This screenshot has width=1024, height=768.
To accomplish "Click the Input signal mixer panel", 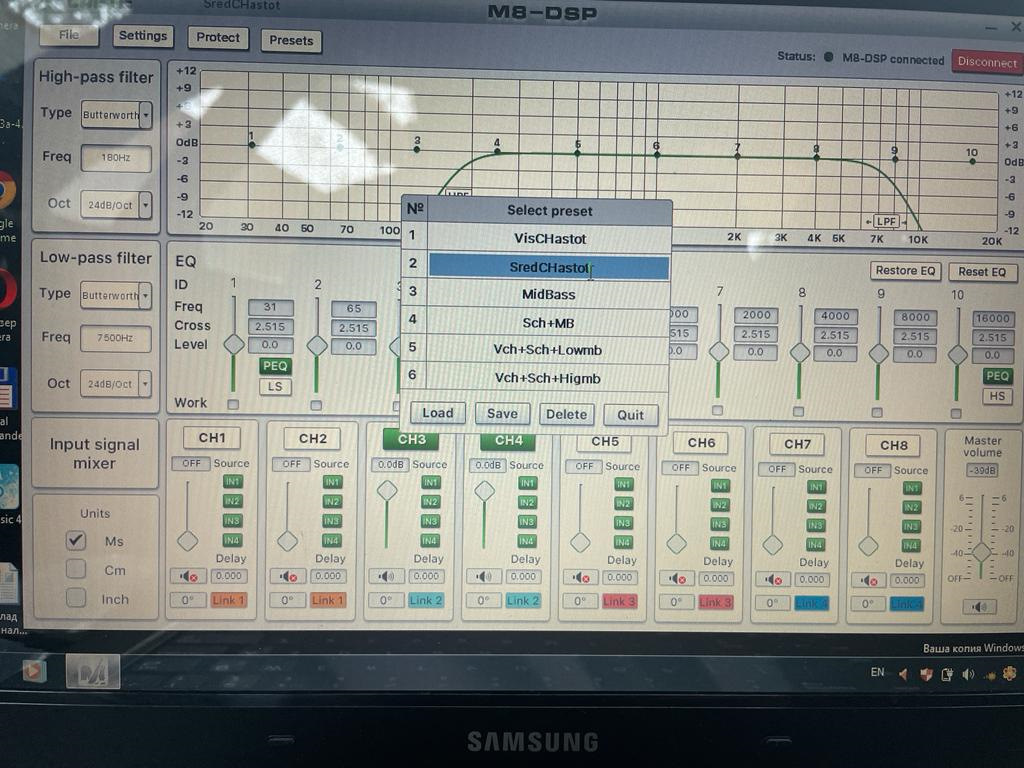I will [95, 453].
